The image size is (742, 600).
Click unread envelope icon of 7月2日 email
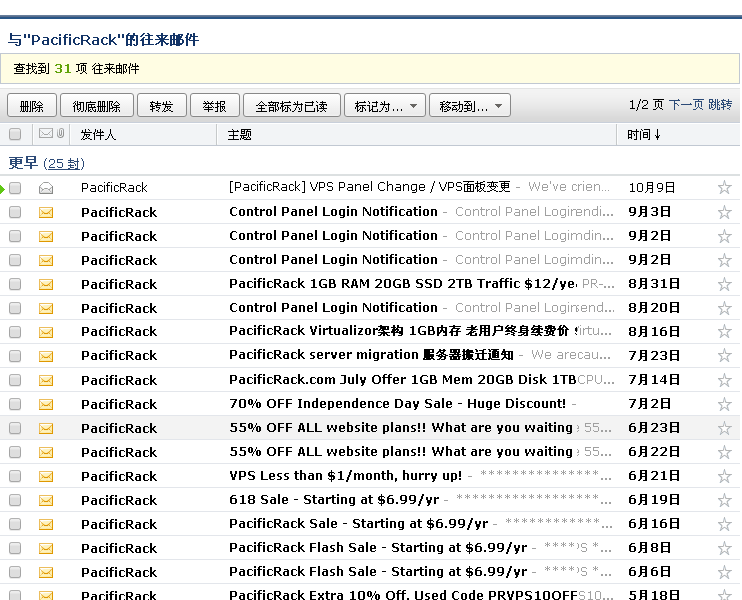[46, 405]
